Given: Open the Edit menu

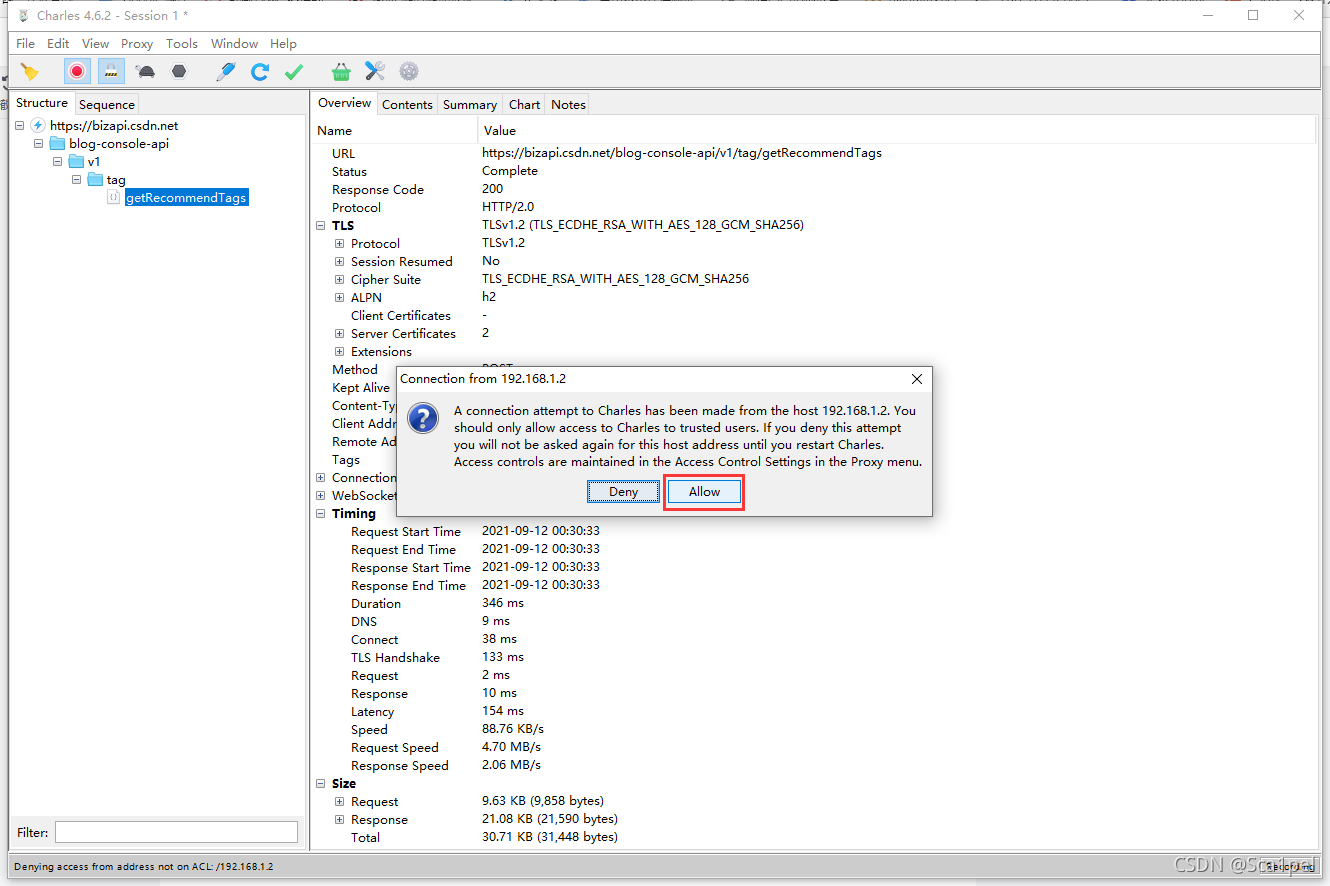Looking at the screenshot, I should pyautogui.click(x=58, y=43).
